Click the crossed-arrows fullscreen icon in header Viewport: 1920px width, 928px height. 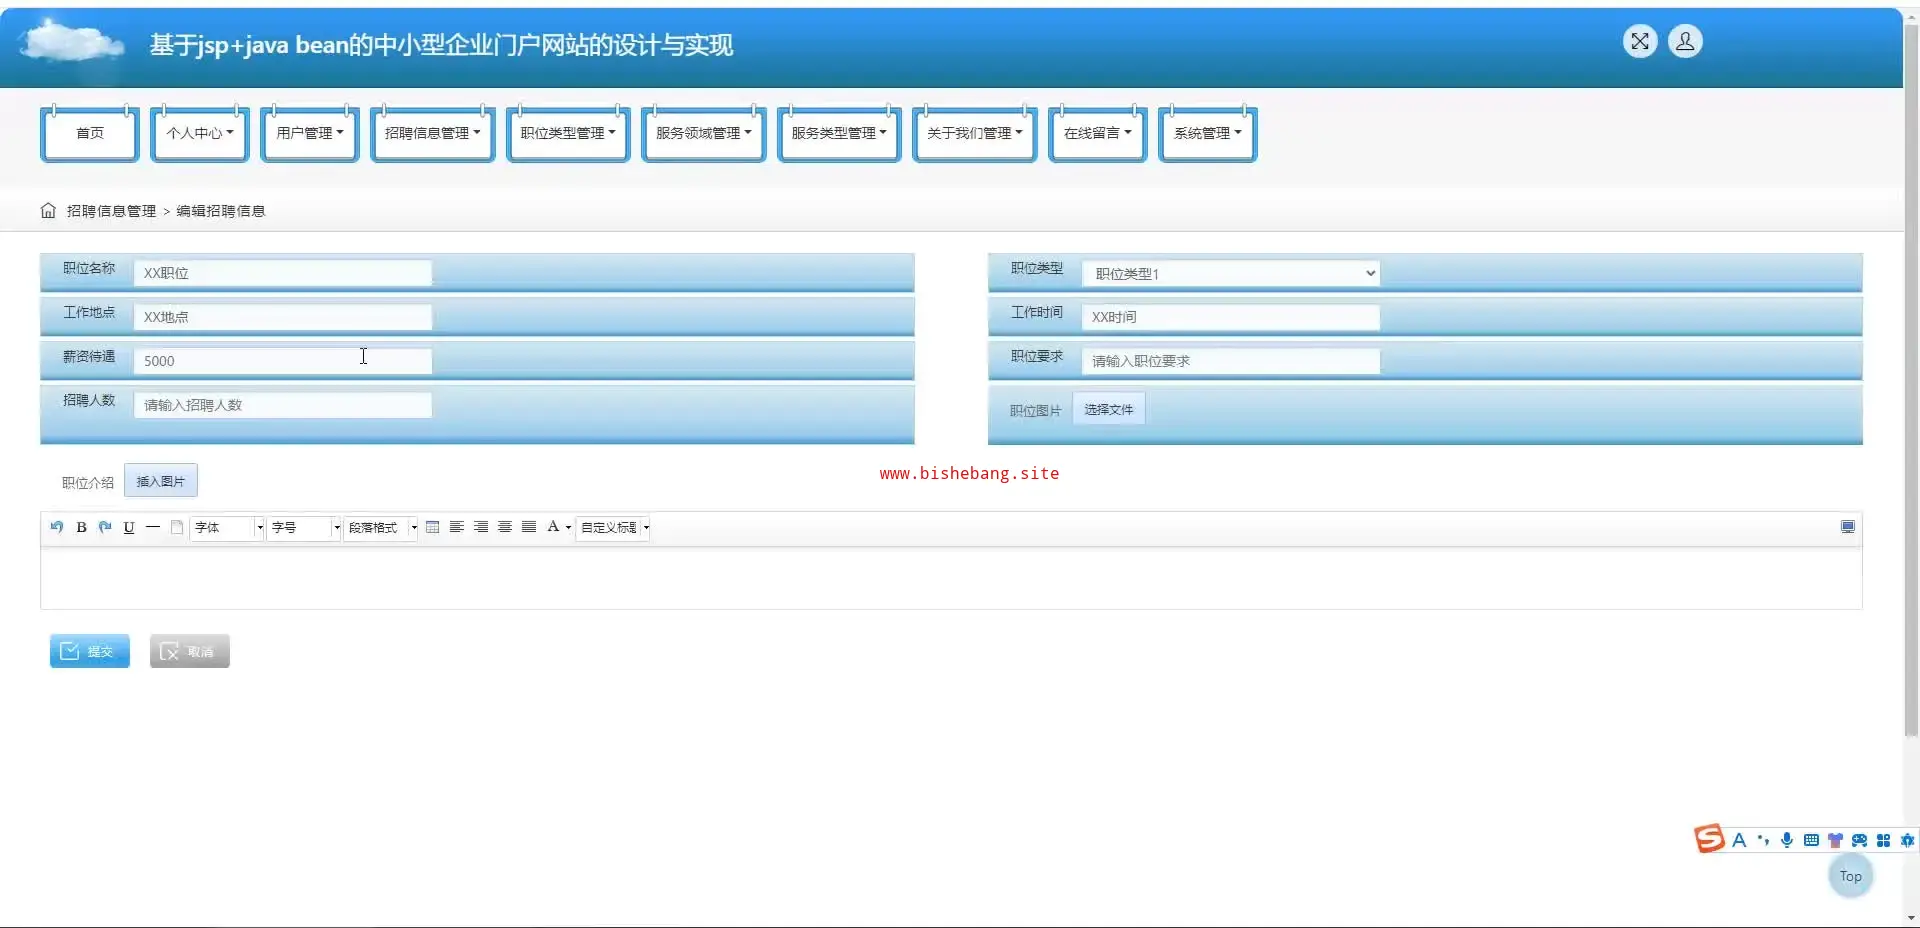click(x=1640, y=41)
